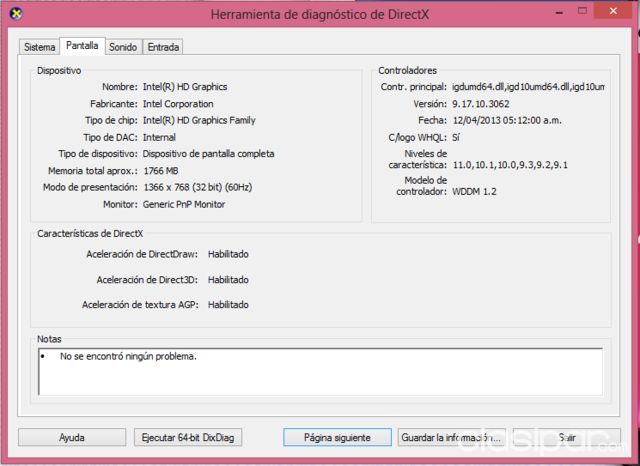
Task: Click Habilitado next to Aceleración de Direct3D
Action: click(x=228, y=280)
